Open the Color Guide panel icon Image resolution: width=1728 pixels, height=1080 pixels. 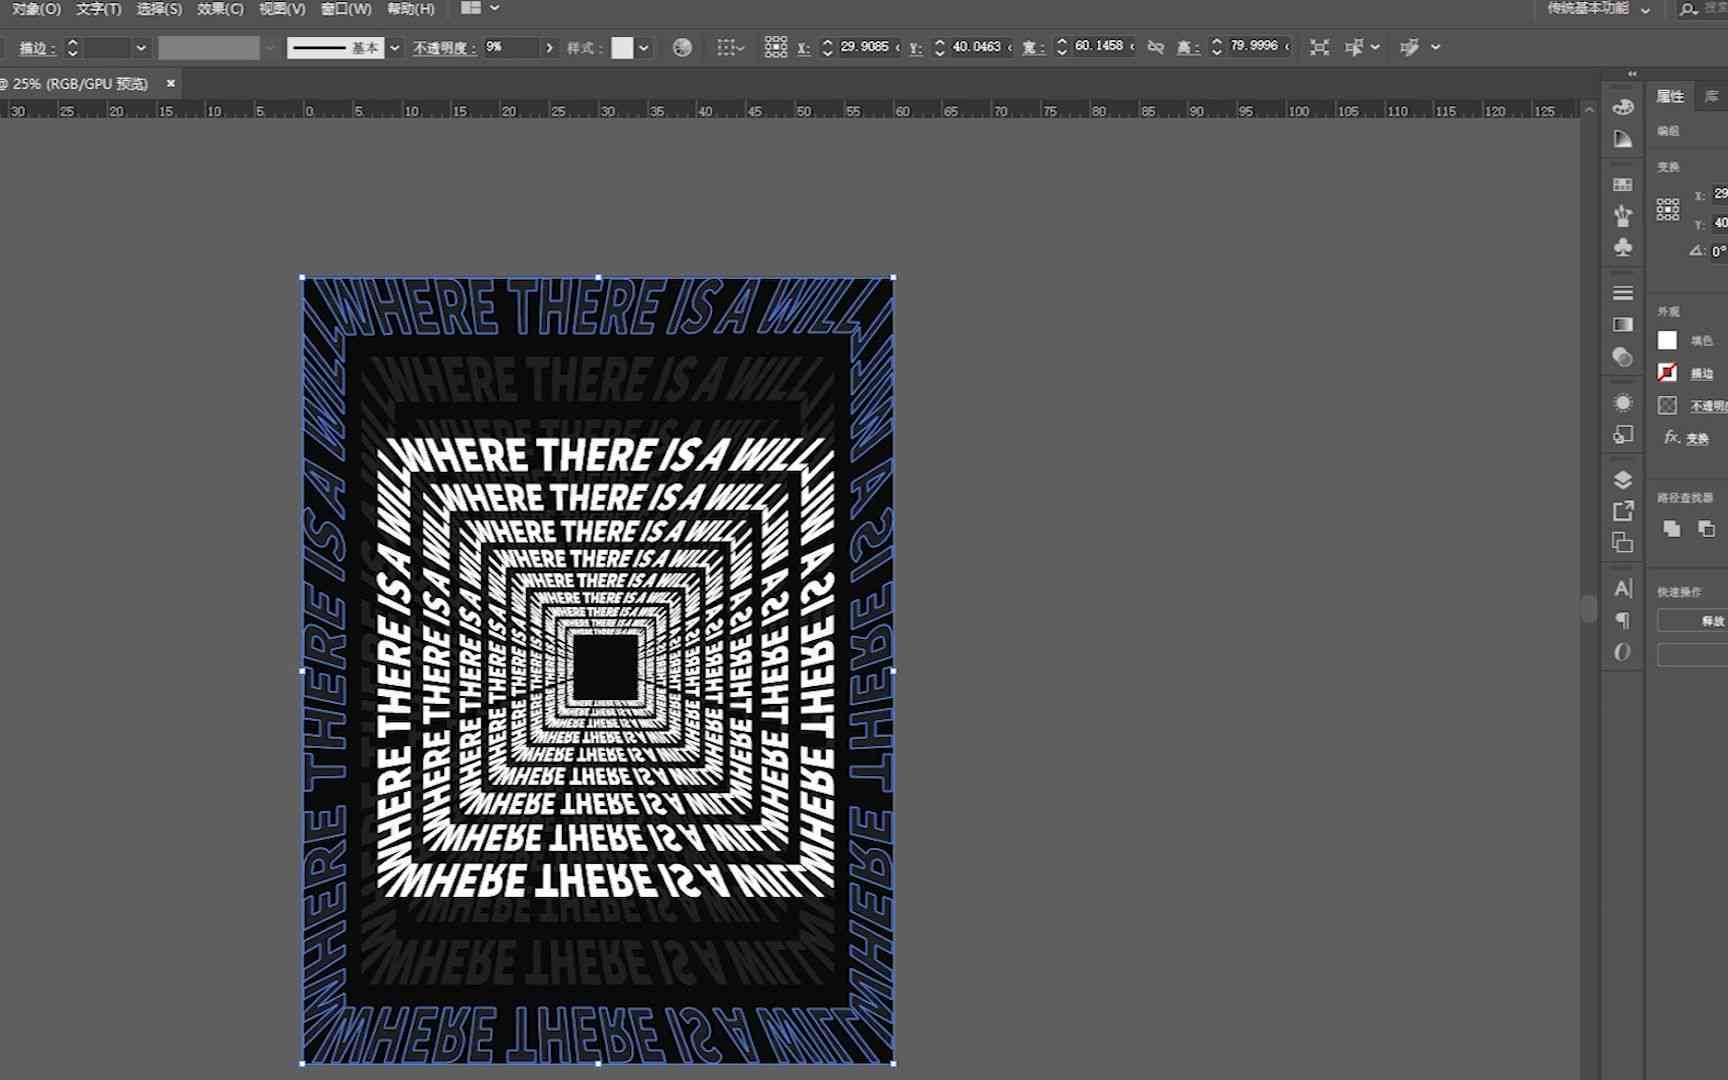click(1623, 140)
